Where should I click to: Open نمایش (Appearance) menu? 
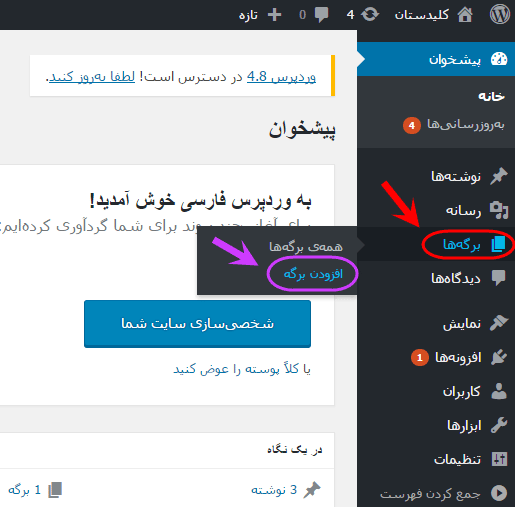[x=462, y=324]
